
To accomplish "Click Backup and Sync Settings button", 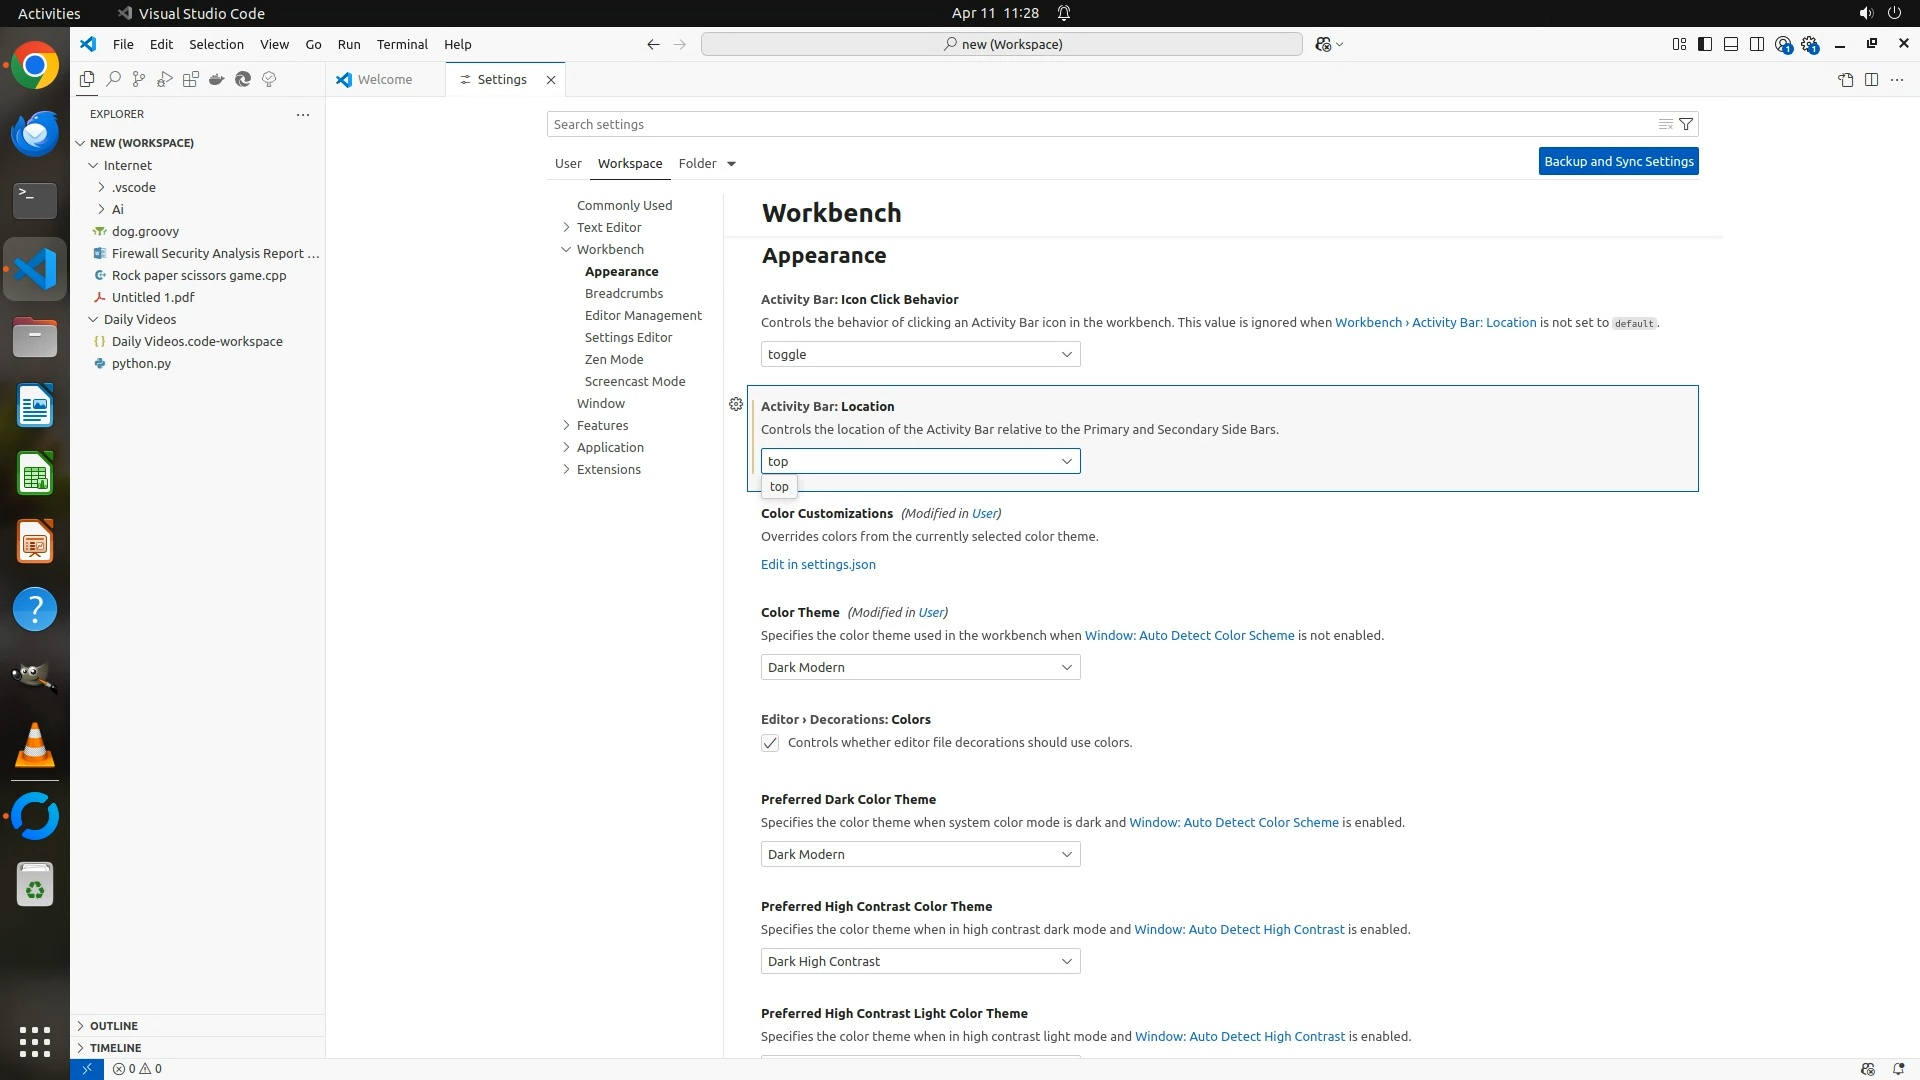I will [x=1618, y=161].
